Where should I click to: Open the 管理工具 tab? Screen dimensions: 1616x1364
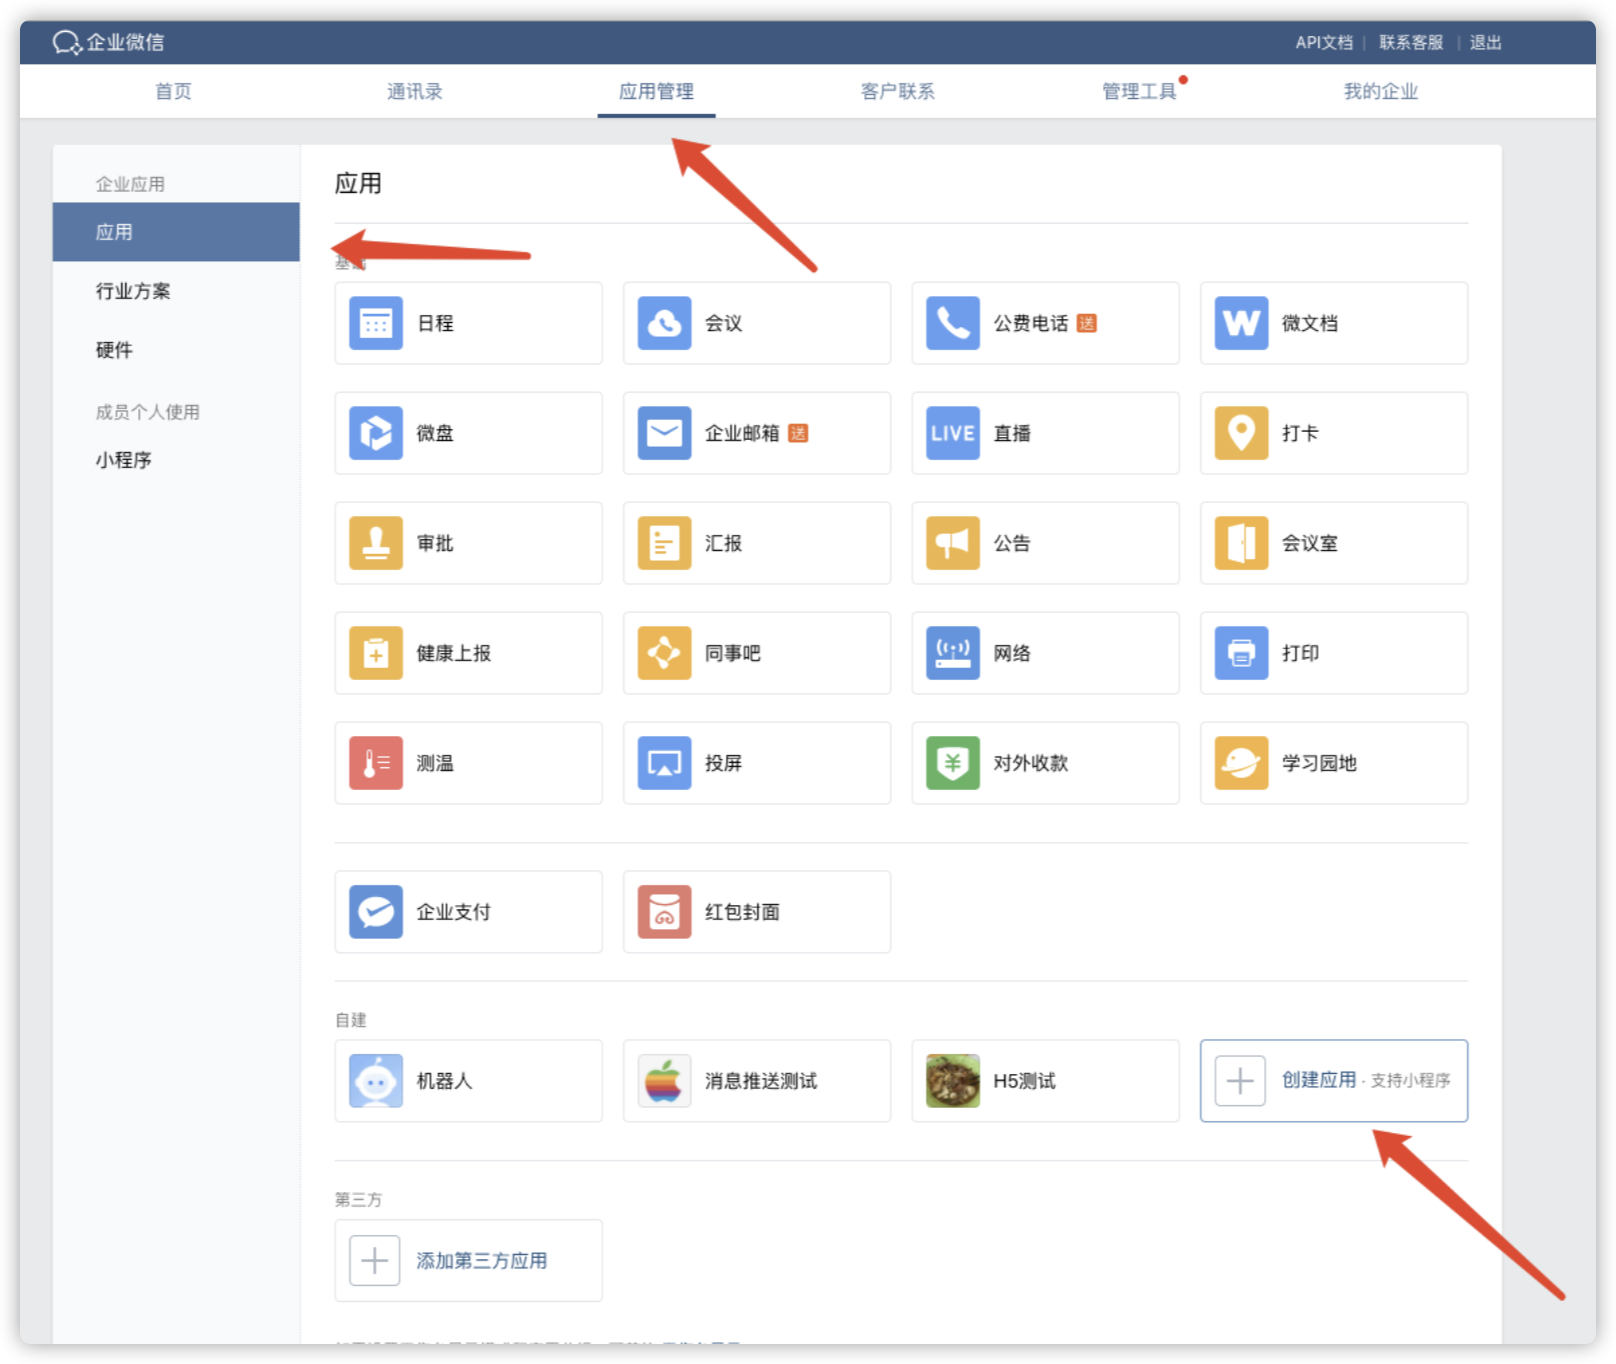(x=1139, y=91)
